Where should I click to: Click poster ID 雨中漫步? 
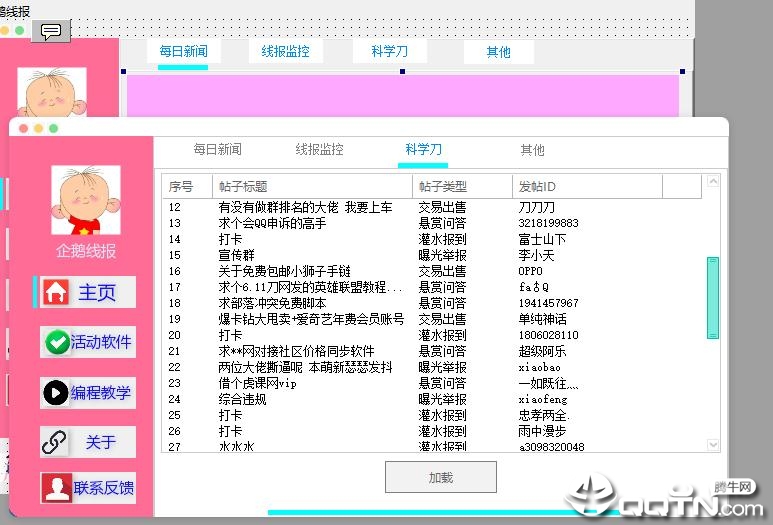(x=542, y=431)
